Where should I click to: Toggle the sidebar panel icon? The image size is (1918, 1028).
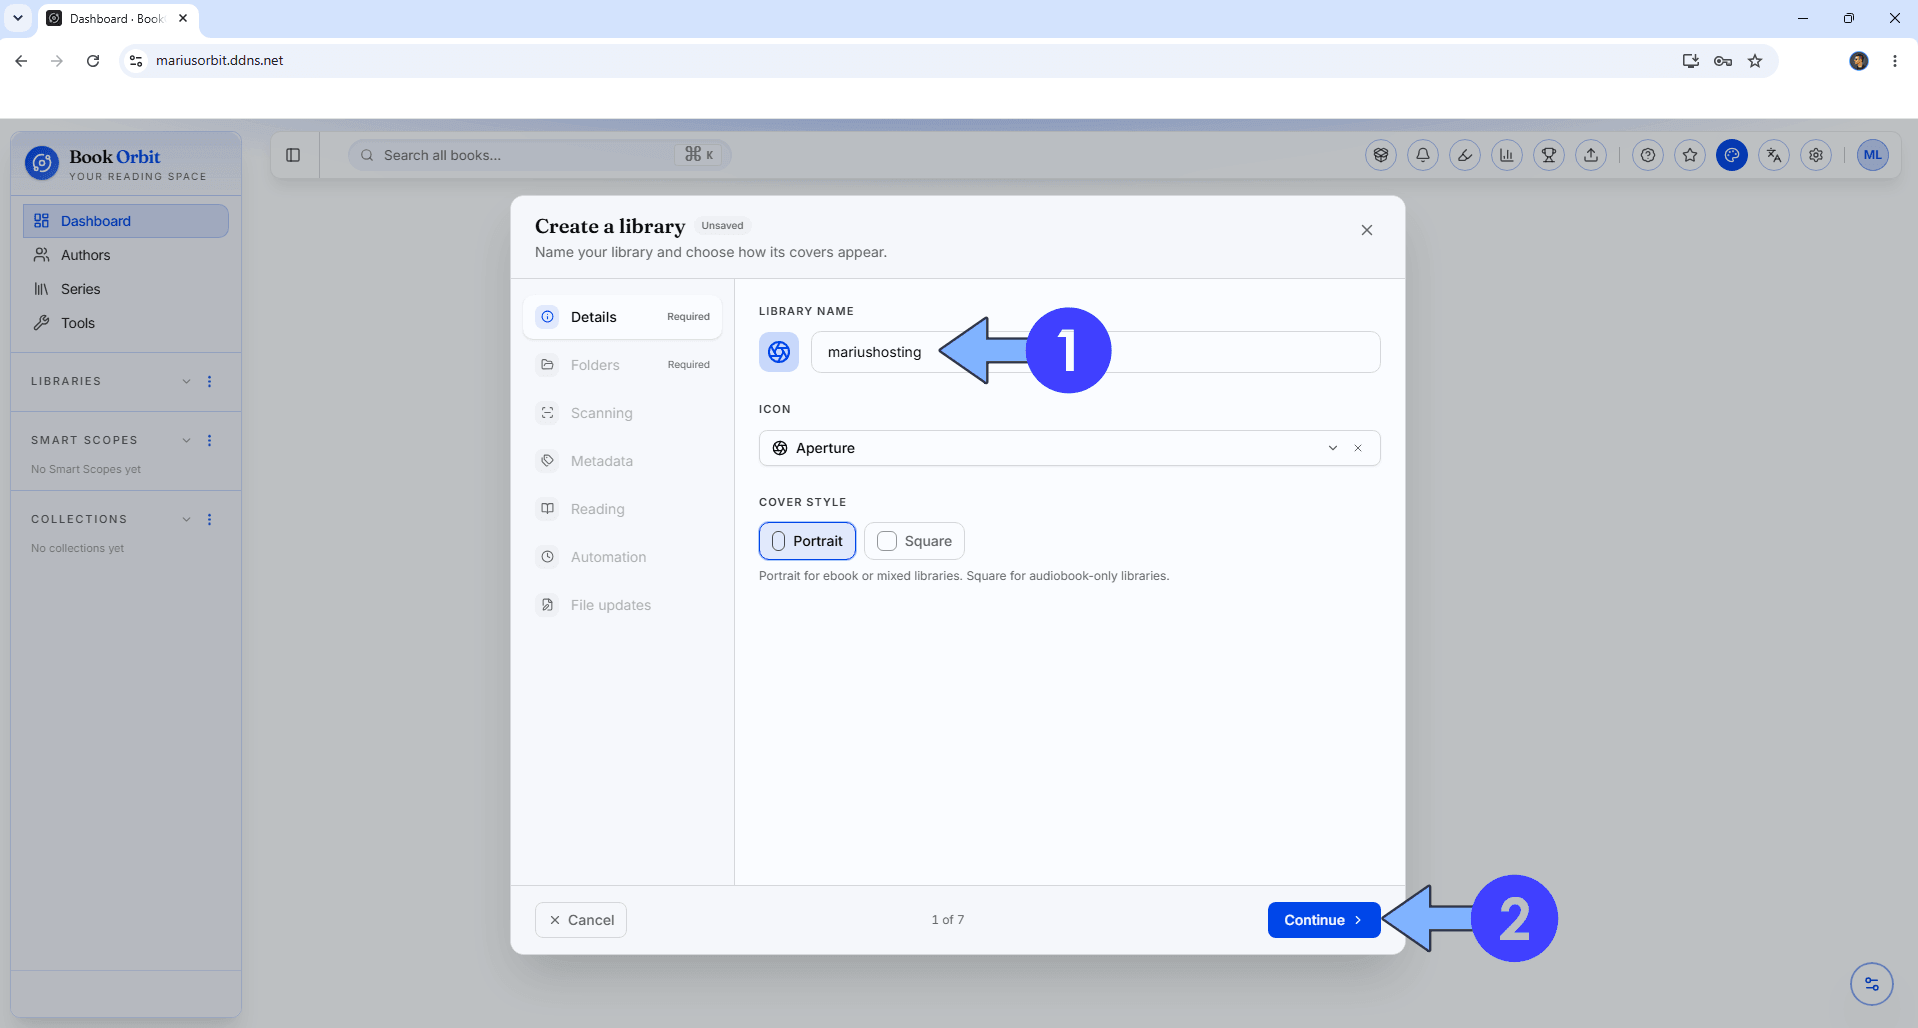tap(293, 155)
